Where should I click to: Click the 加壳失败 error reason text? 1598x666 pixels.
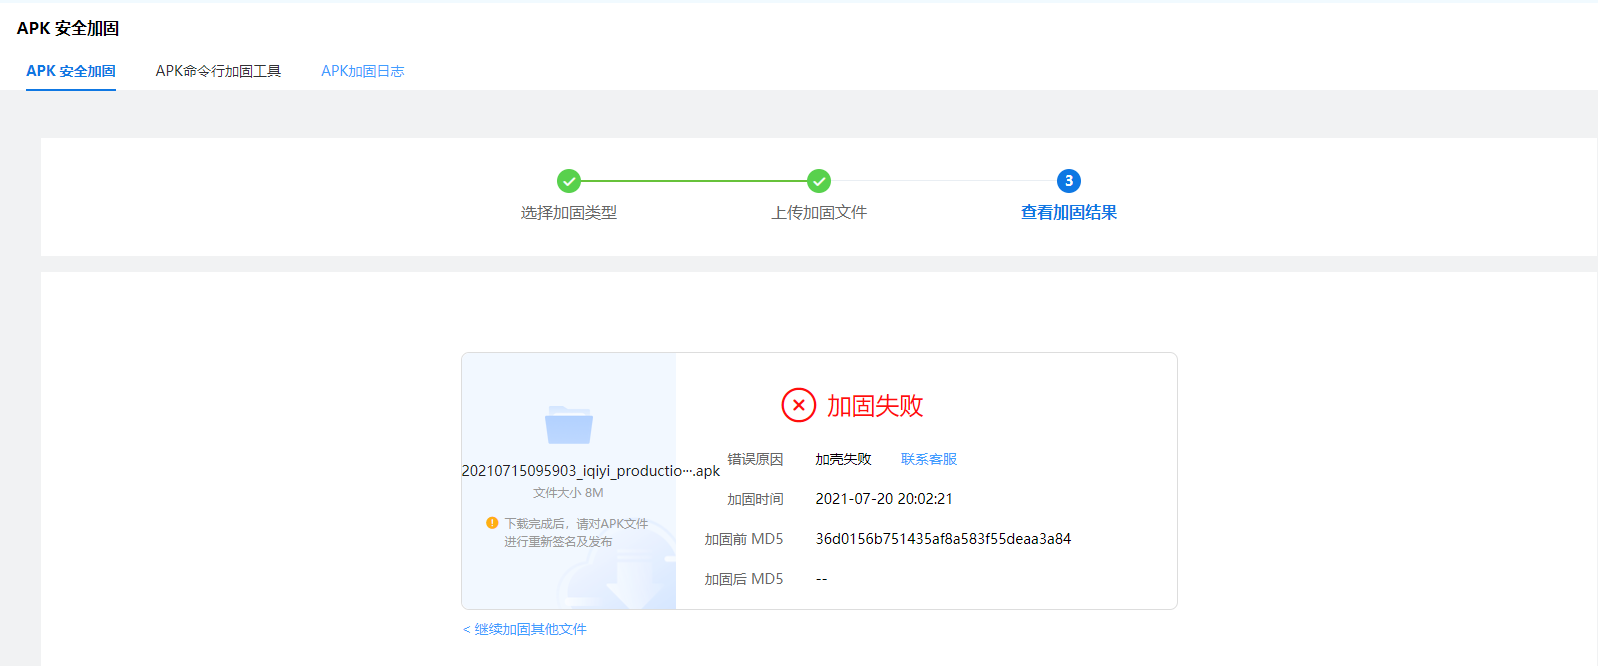(843, 459)
